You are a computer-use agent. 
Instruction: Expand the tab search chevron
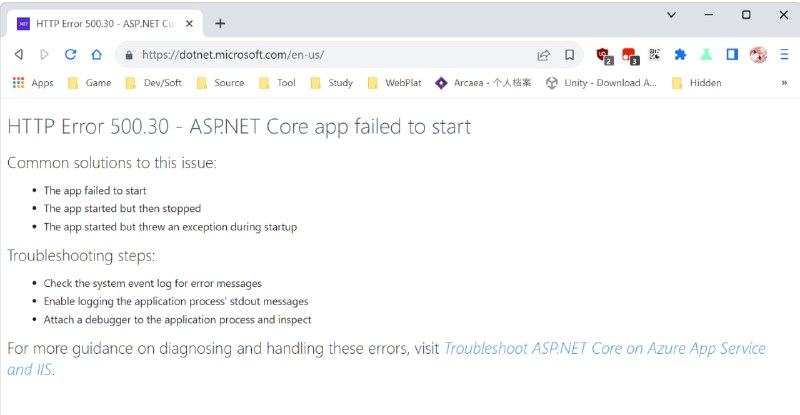671,15
